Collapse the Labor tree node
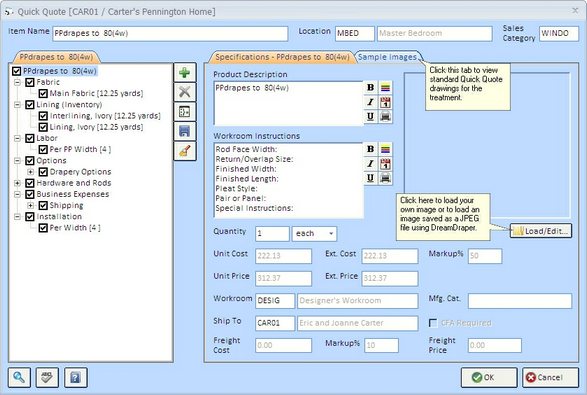The image size is (587, 395). [x=17, y=138]
